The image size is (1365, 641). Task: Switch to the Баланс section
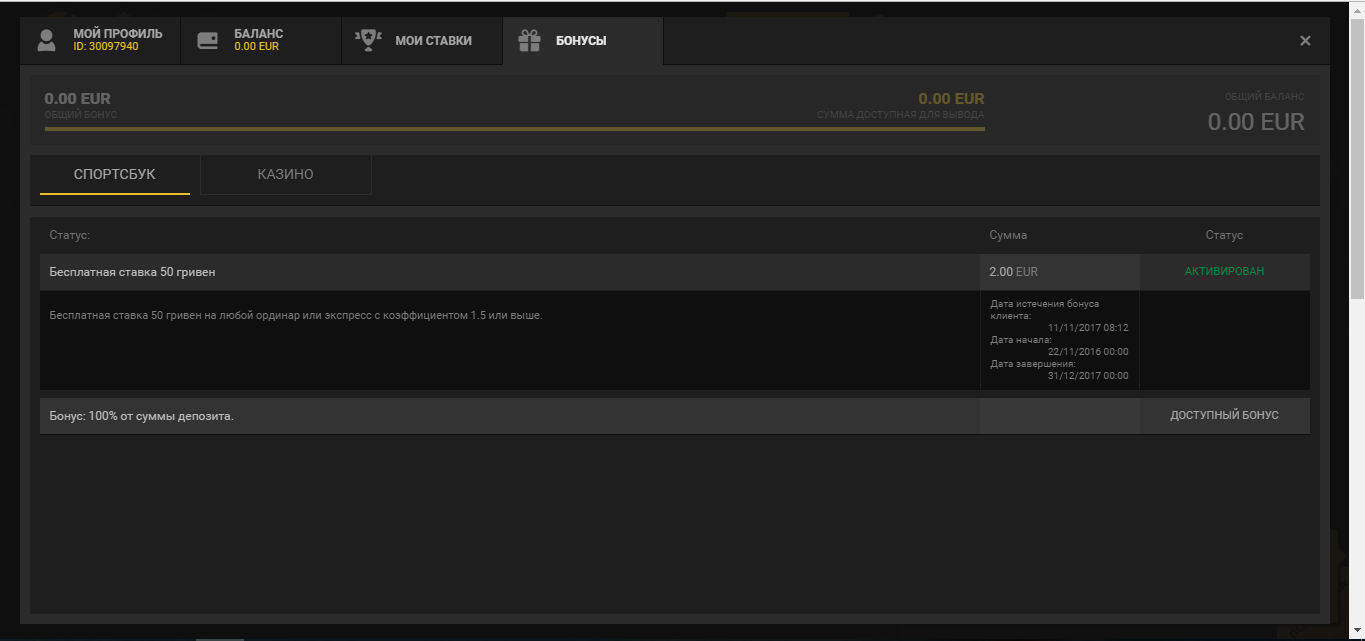pos(260,40)
